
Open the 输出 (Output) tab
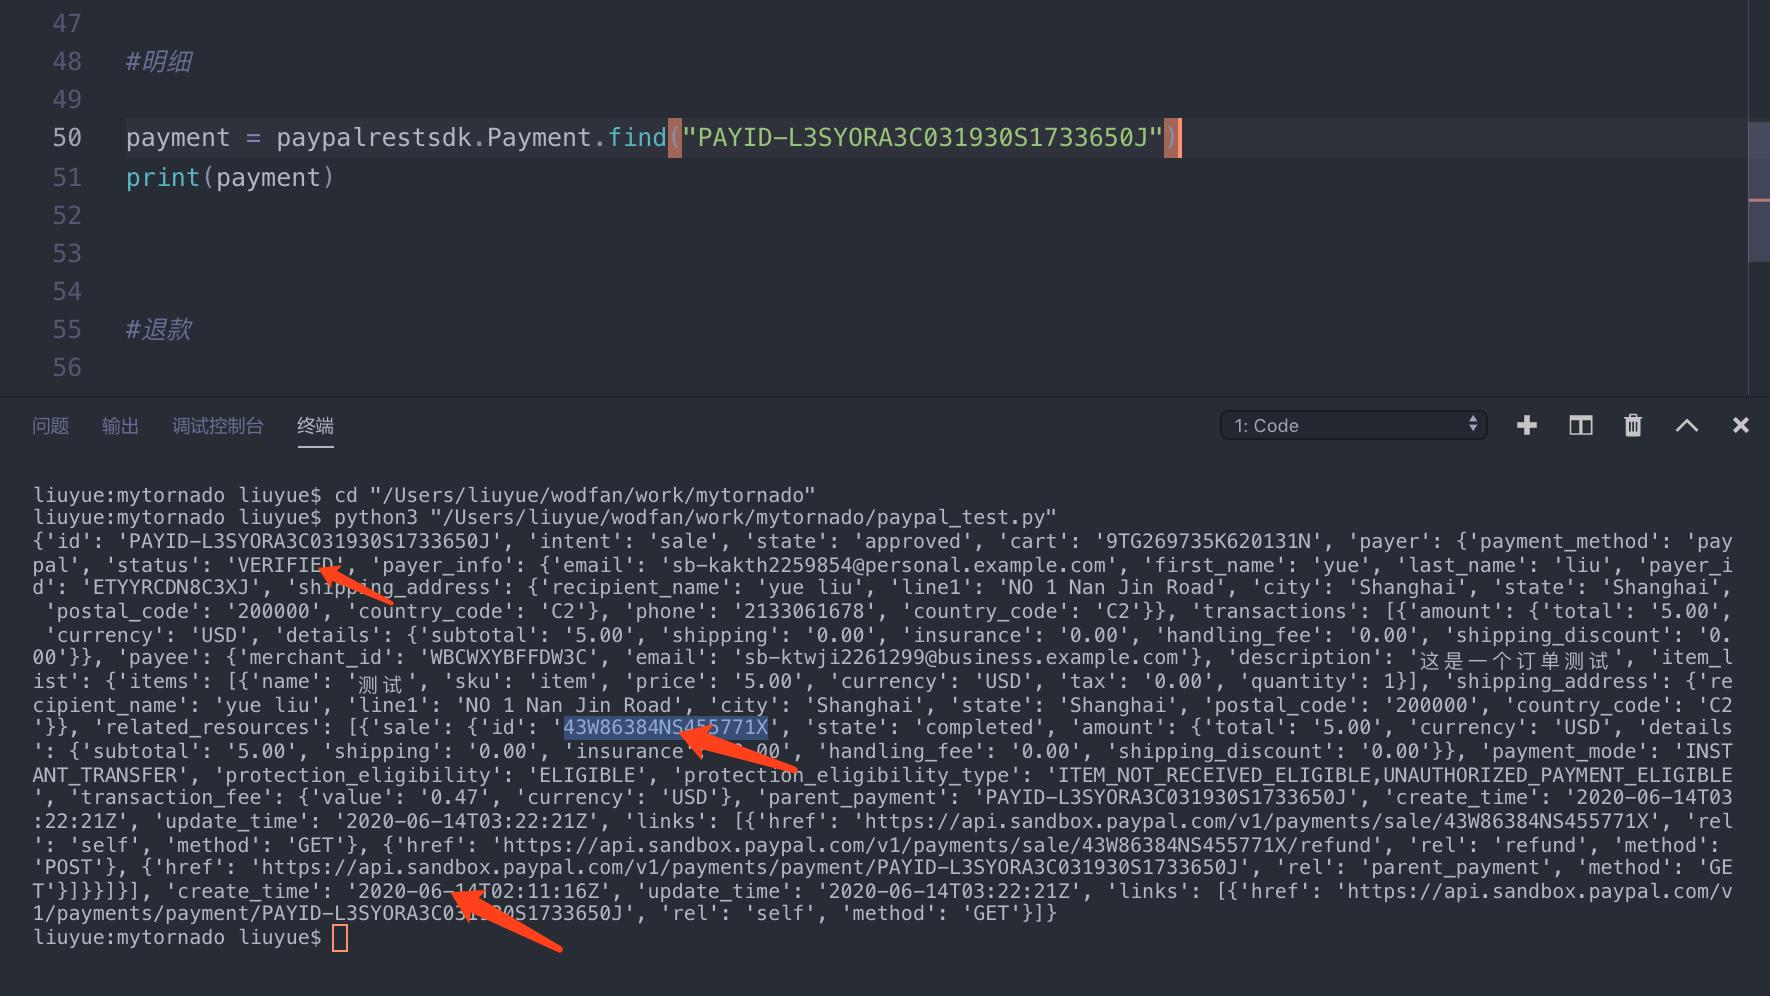[x=120, y=425]
